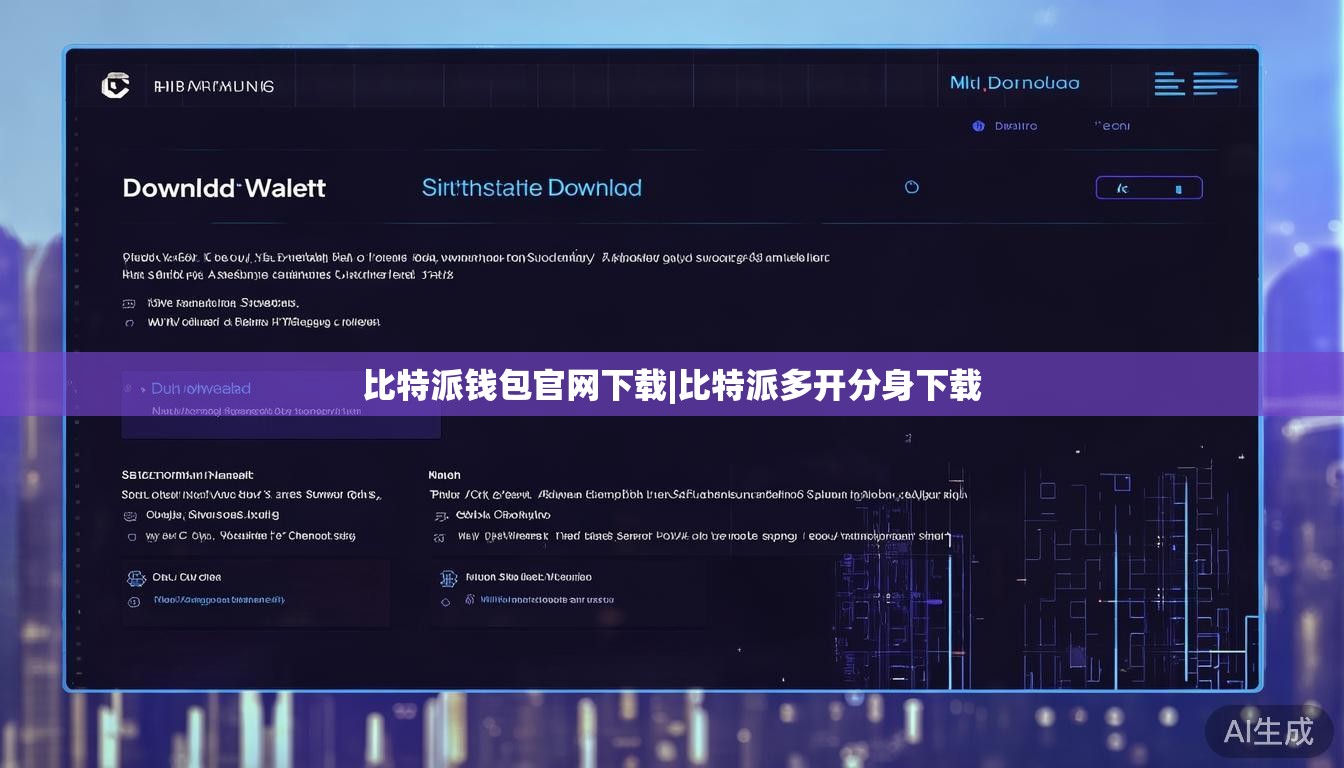Toggle the circle radio below the chat bubble icon
The height and width of the screenshot is (768, 1344).
point(128,322)
